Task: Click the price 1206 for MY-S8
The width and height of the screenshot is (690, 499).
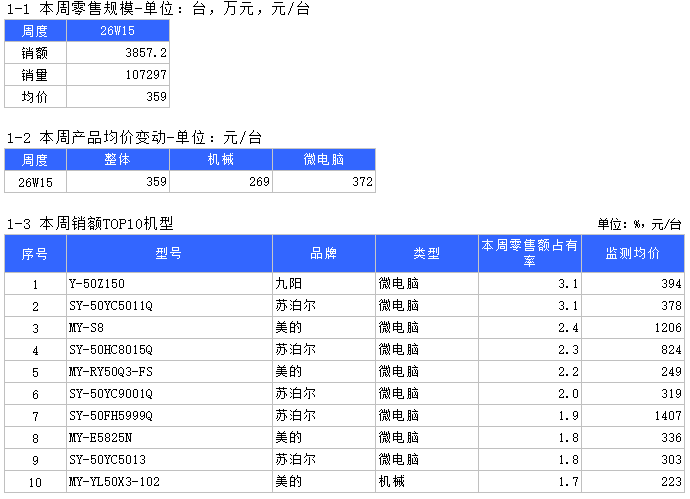Action: pos(633,327)
